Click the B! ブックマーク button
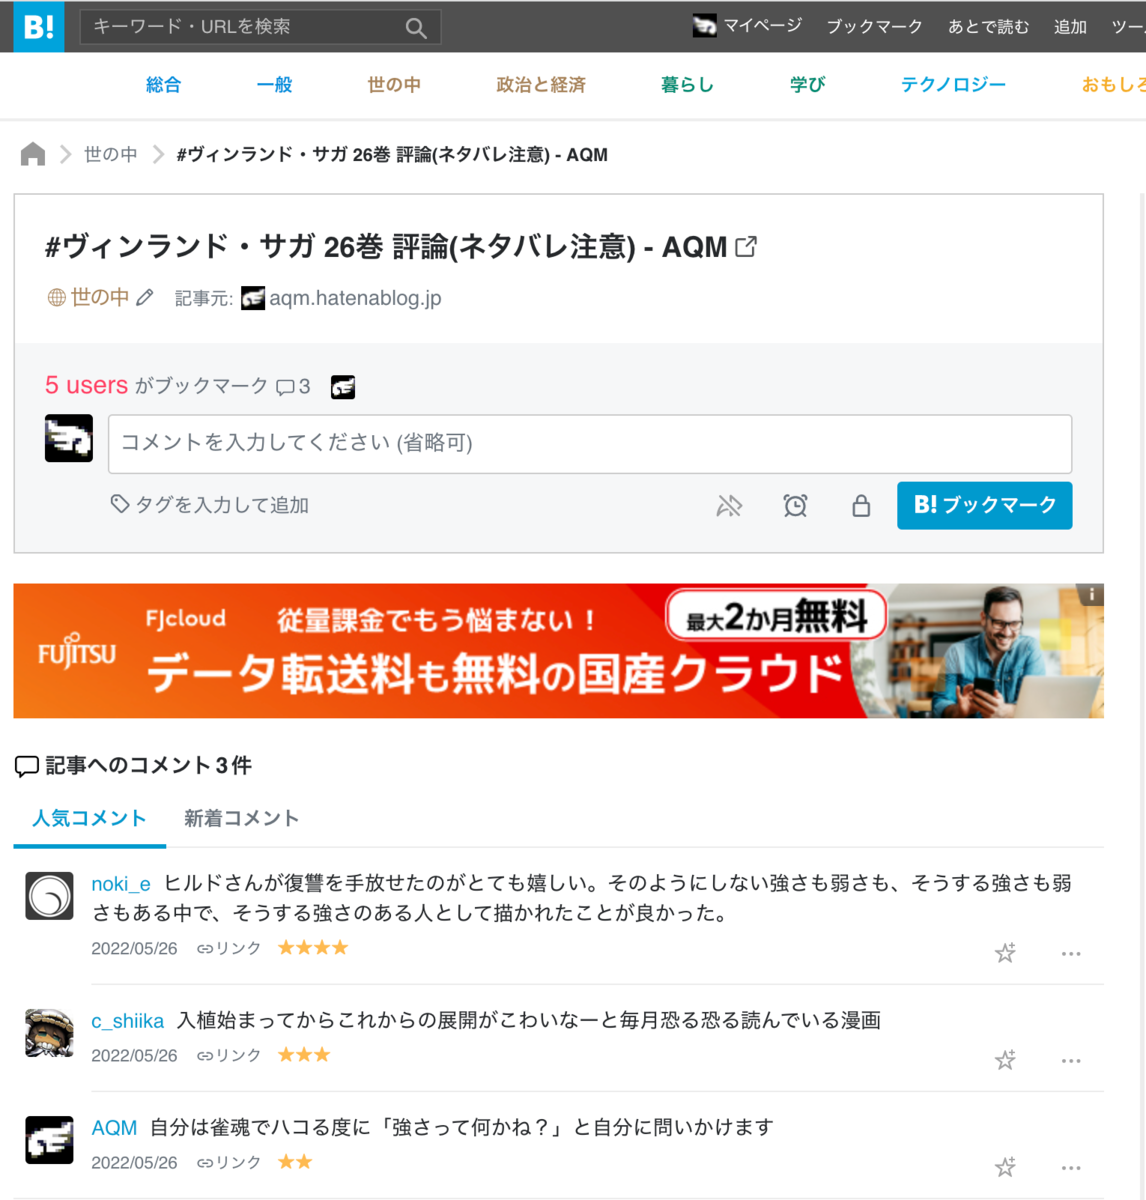The height and width of the screenshot is (1200, 1146). pos(984,505)
